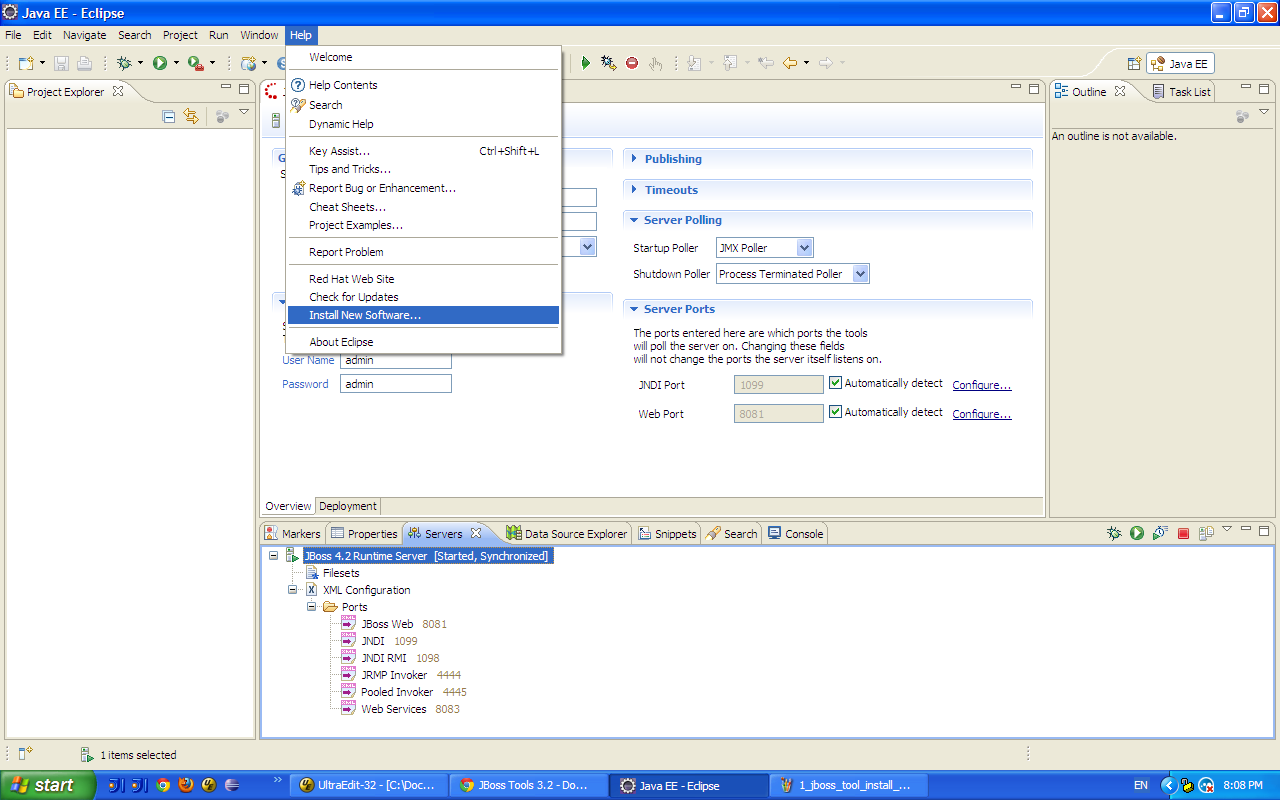The width and height of the screenshot is (1280, 800).
Task: Open the Print icon in the toolbar
Action: [x=84, y=62]
